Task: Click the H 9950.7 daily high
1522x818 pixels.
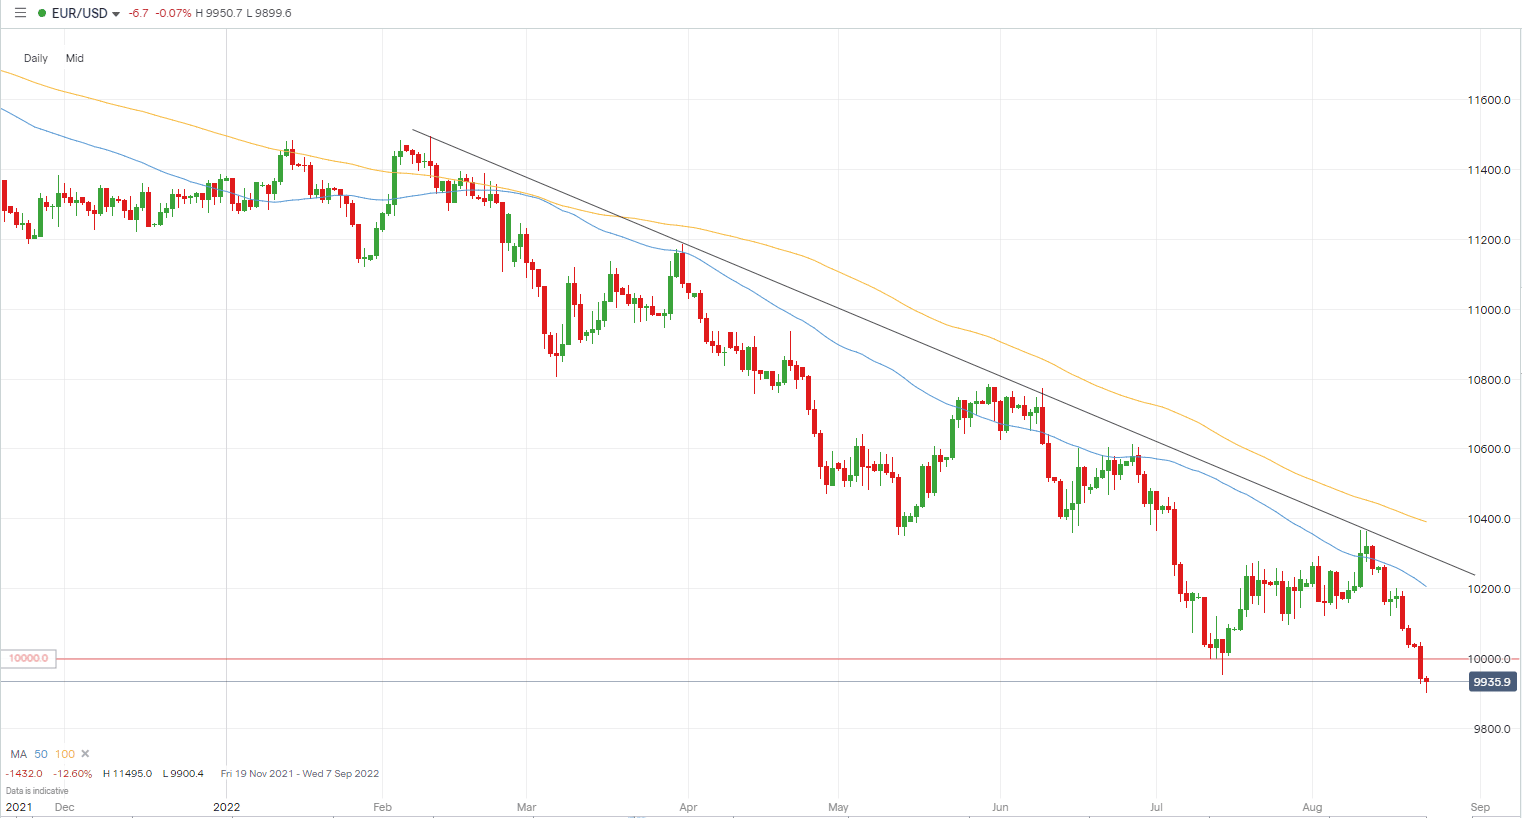Action: click(x=219, y=14)
